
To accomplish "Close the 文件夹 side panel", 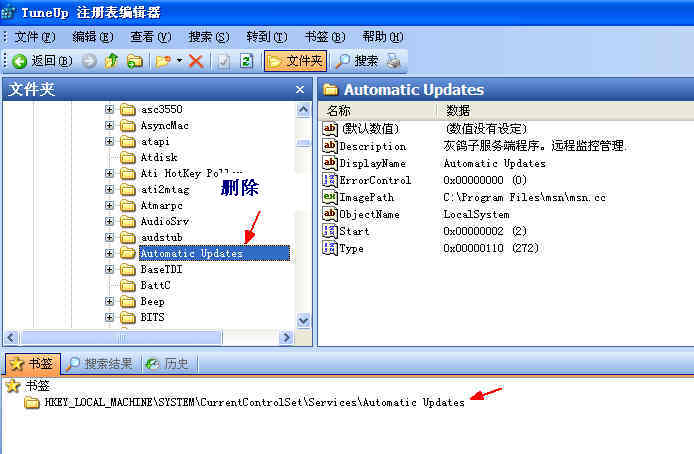I will click(x=300, y=89).
